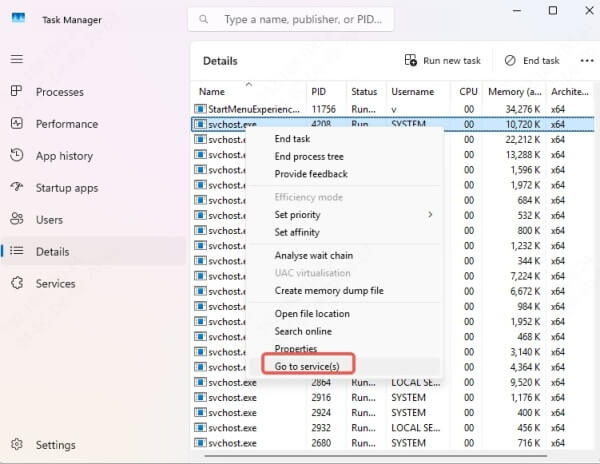Click the Performance sidebar icon

click(16, 123)
